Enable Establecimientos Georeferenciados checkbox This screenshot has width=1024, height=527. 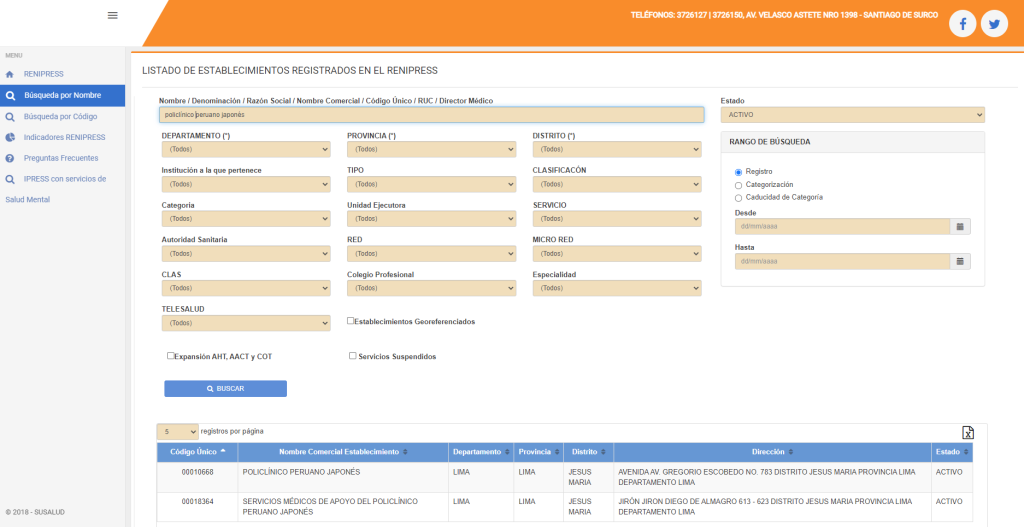(351, 321)
